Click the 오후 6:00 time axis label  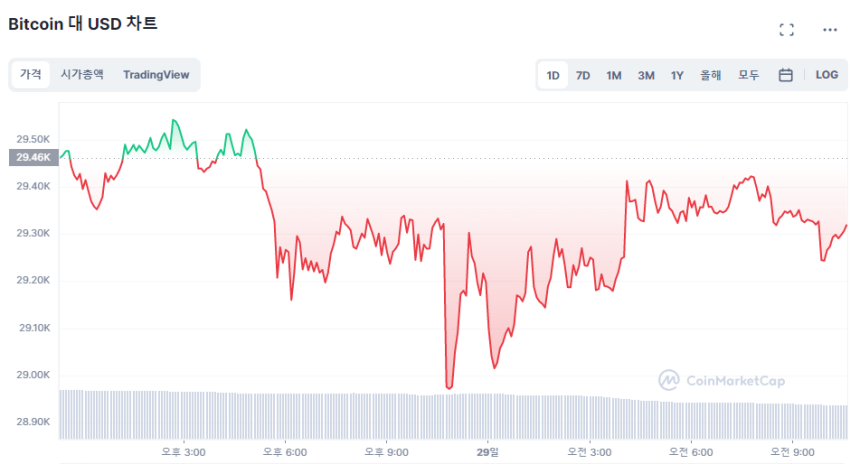click(286, 452)
